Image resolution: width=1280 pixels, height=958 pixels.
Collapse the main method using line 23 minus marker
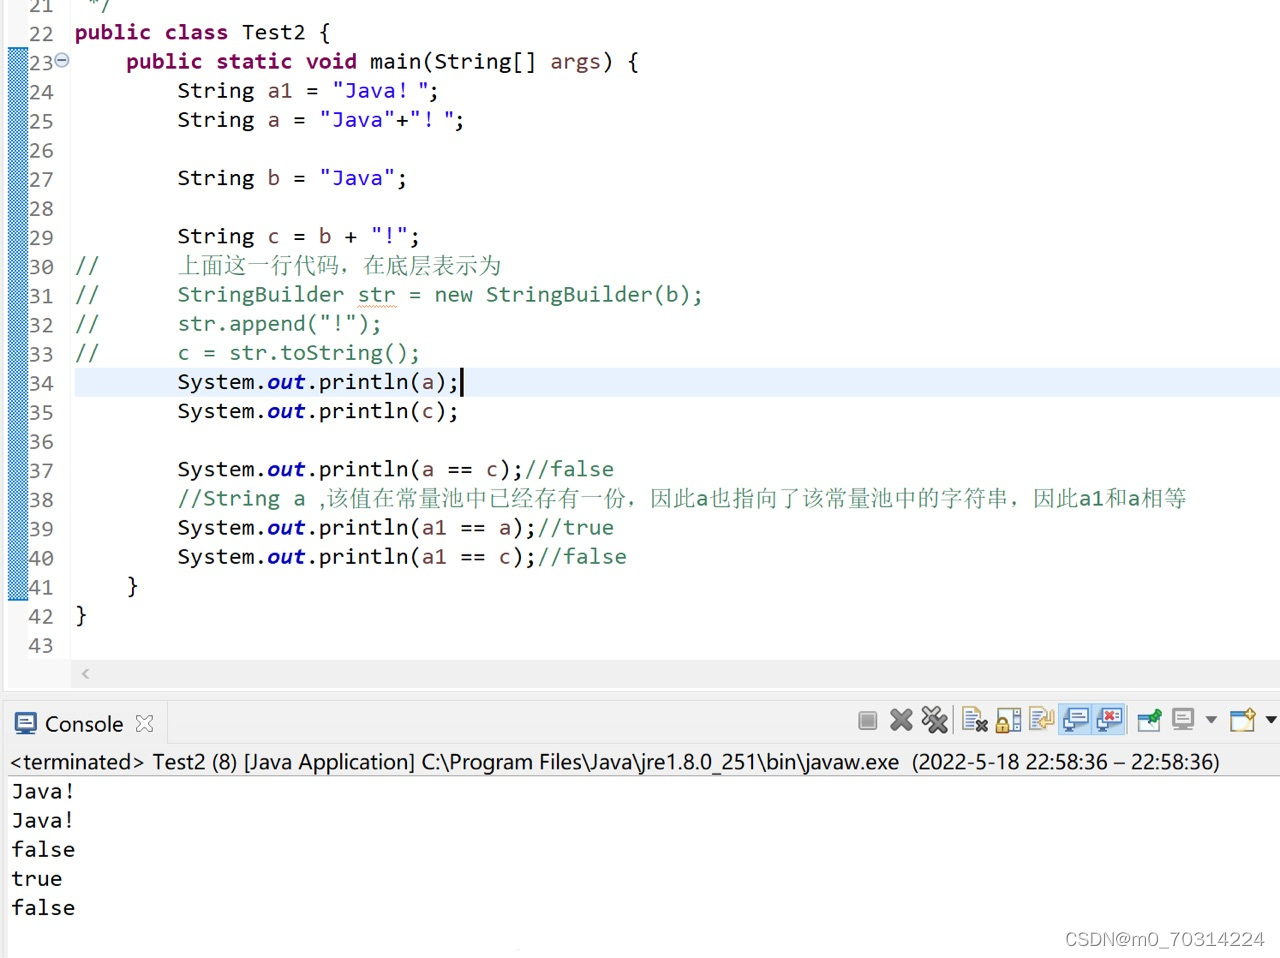[x=61, y=60]
